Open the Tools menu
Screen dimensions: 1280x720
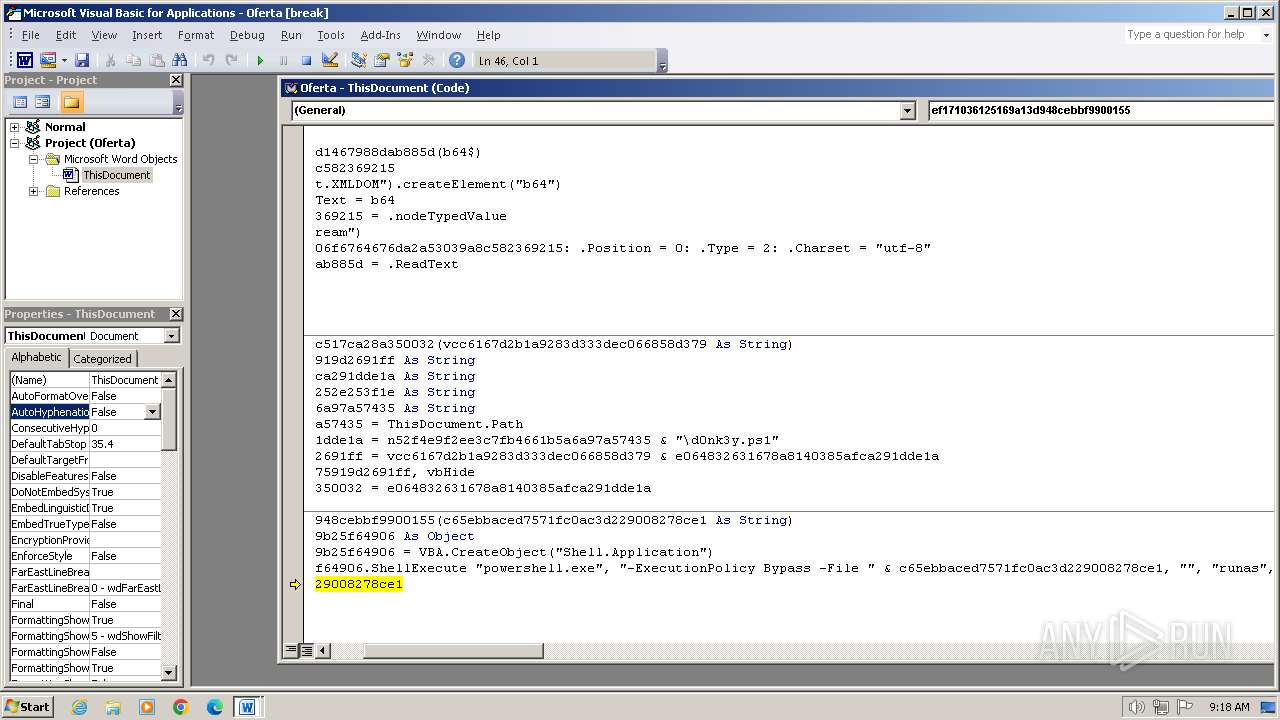coord(331,35)
